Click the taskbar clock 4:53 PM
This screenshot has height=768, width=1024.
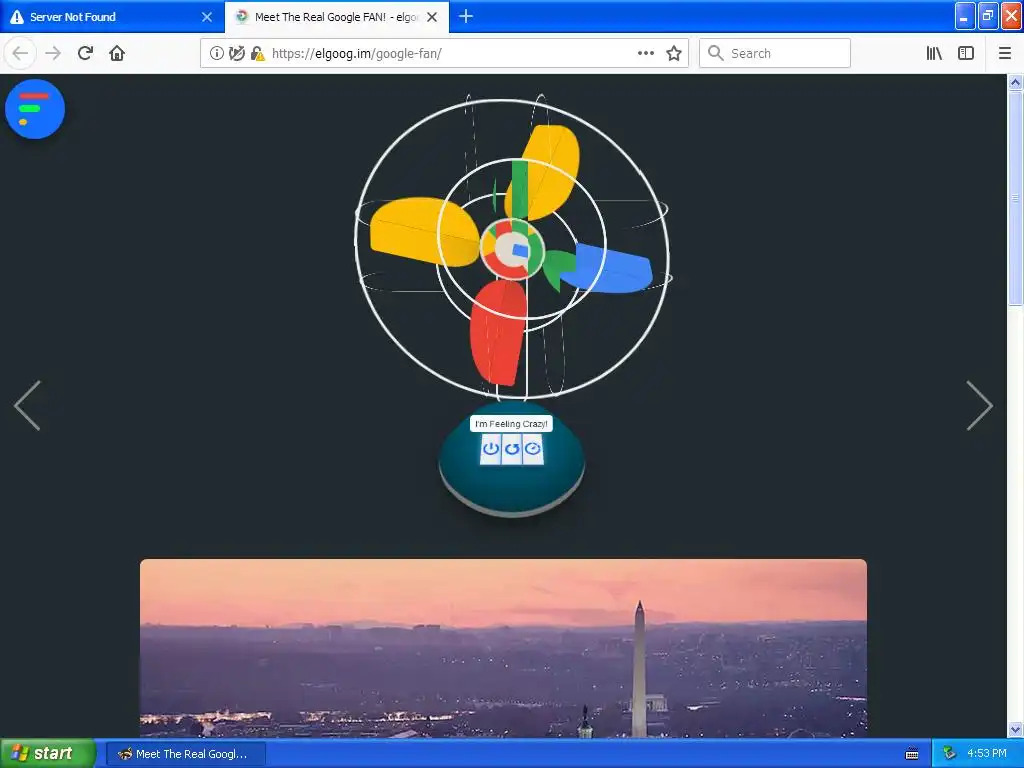click(x=987, y=754)
